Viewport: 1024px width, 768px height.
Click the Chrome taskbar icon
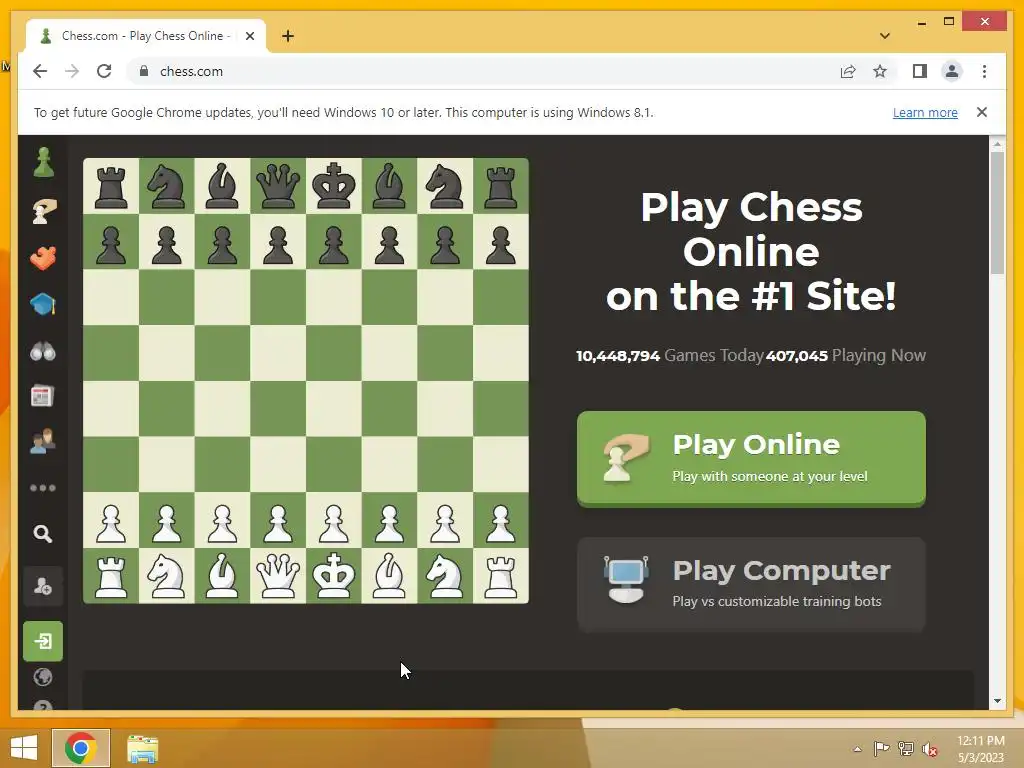coord(80,748)
